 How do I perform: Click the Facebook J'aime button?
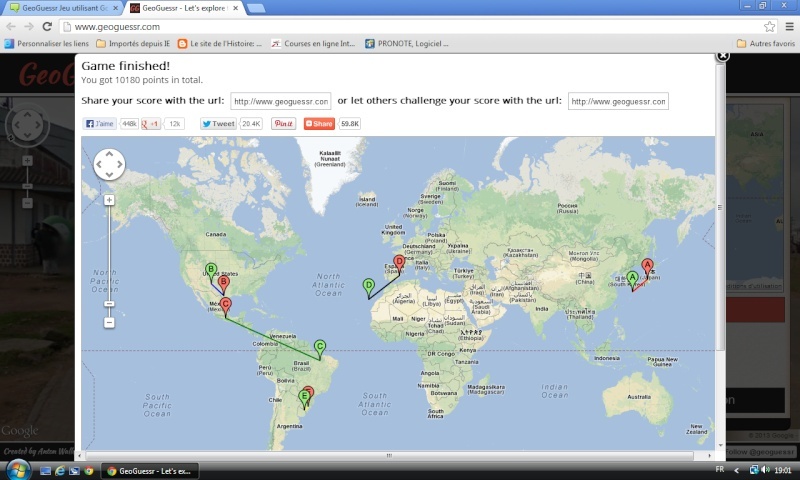click(x=100, y=123)
